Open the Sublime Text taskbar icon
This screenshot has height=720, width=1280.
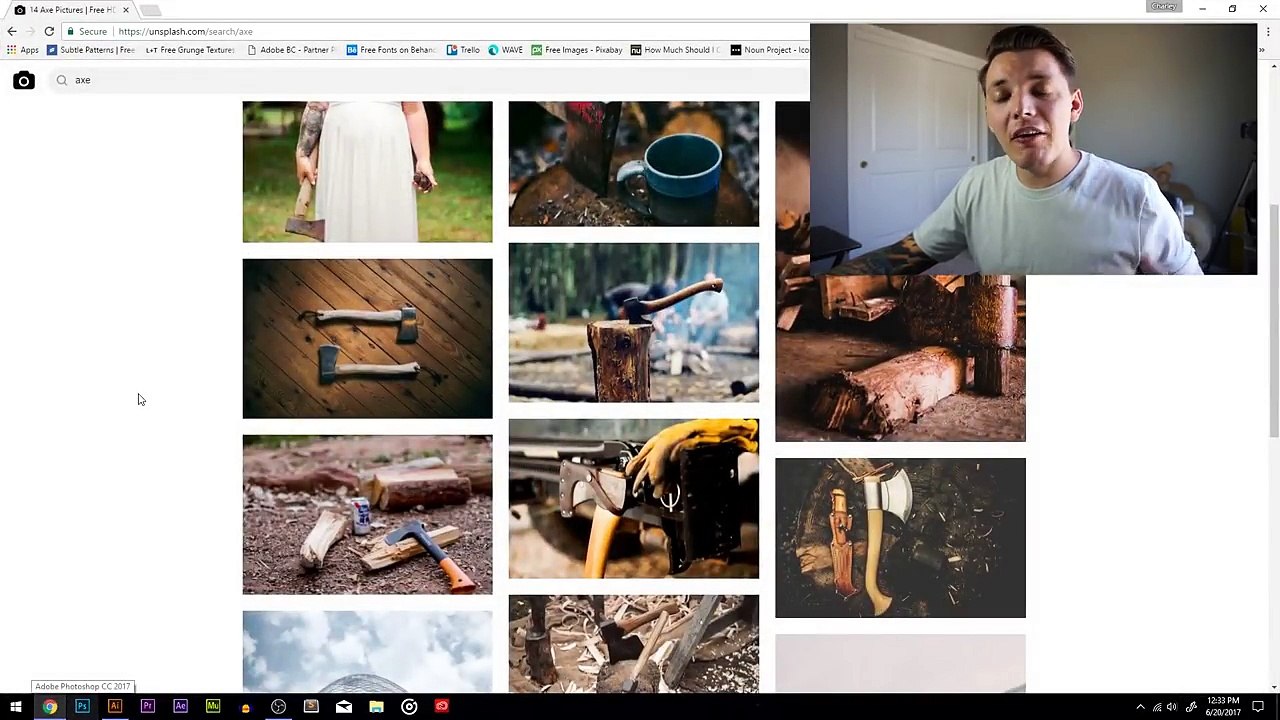(311, 707)
